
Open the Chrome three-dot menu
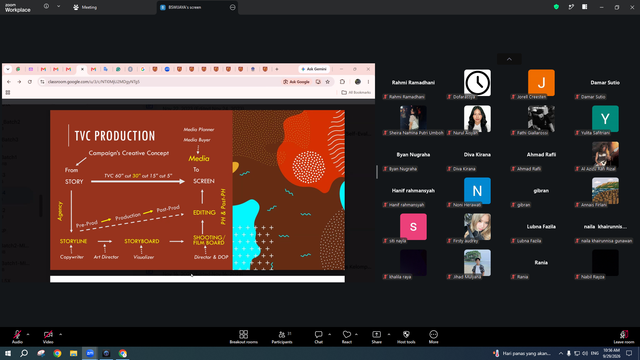click(368, 82)
